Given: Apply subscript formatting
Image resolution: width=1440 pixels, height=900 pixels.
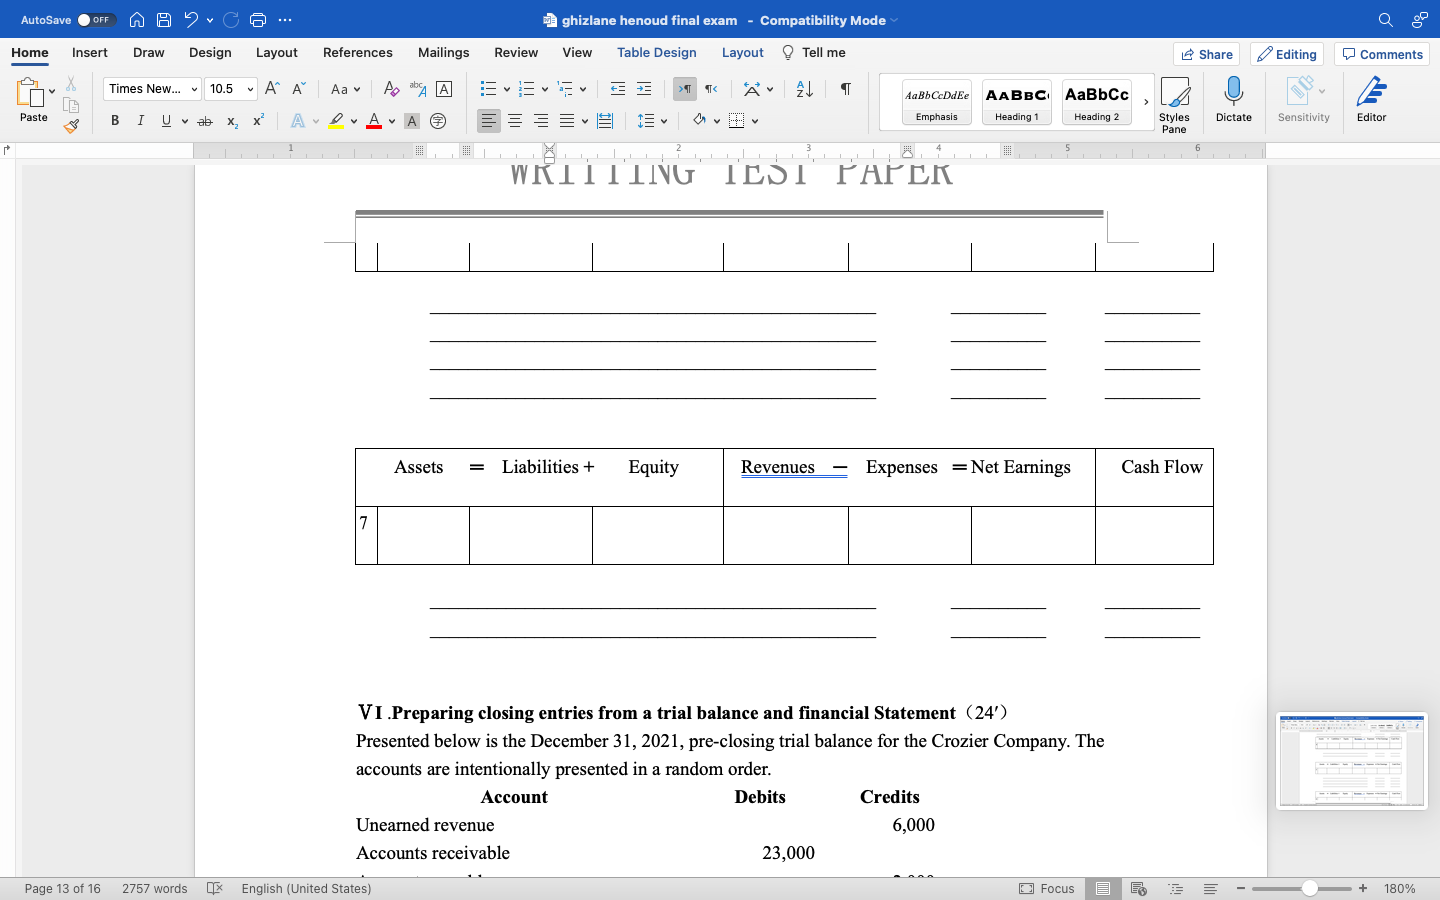Looking at the screenshot, I should click(231, 120).
